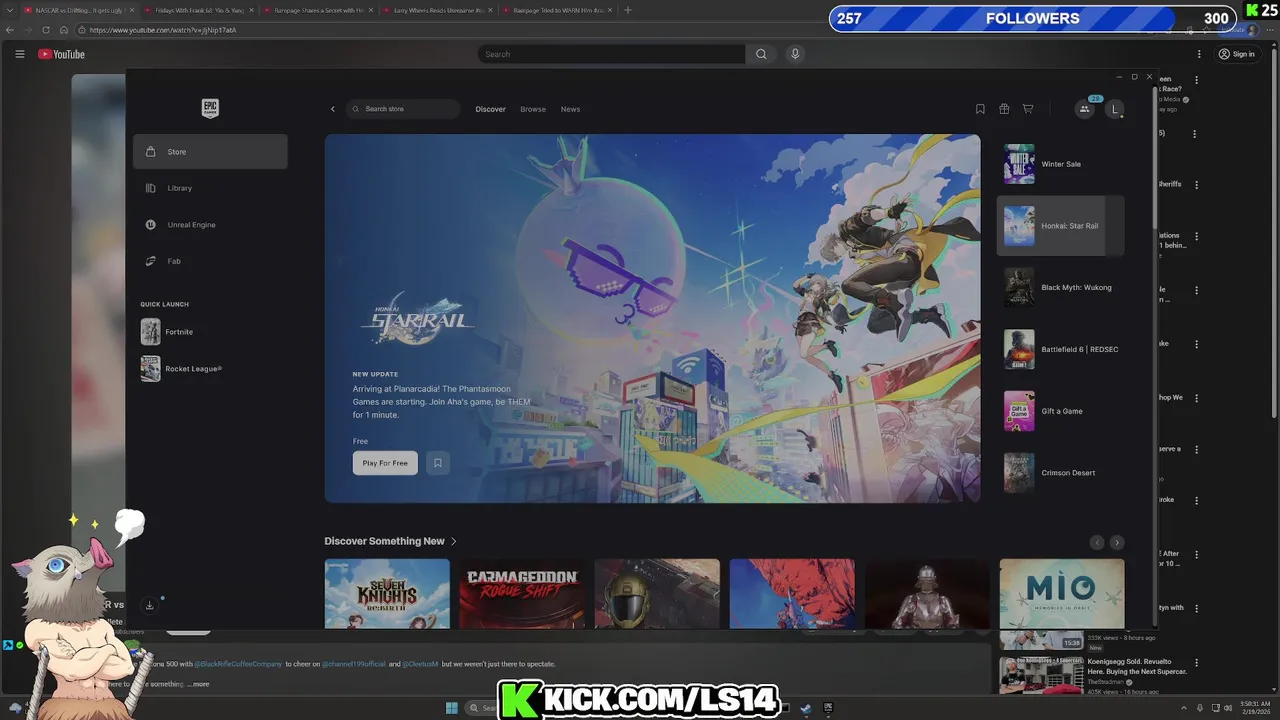Viewport: 1280px width, 720px height.
Task: Switch to the Discover tab
Action: tap(490, 109)
